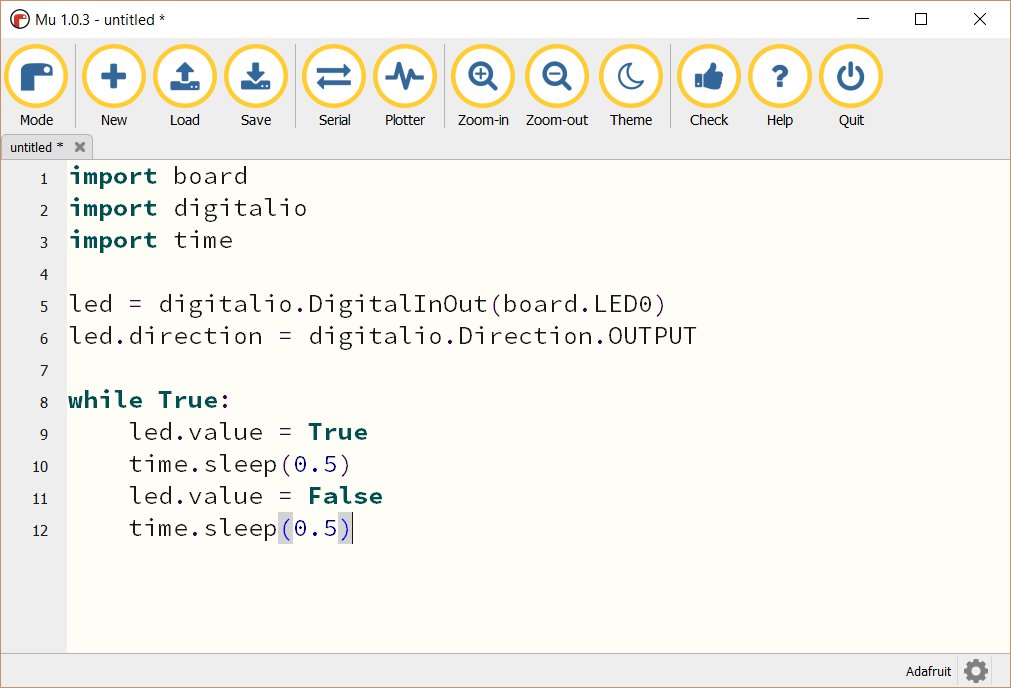This screenshot has width=1011, height=688.
Task: Close the untitled tab
Action: (x=80, y=147)
